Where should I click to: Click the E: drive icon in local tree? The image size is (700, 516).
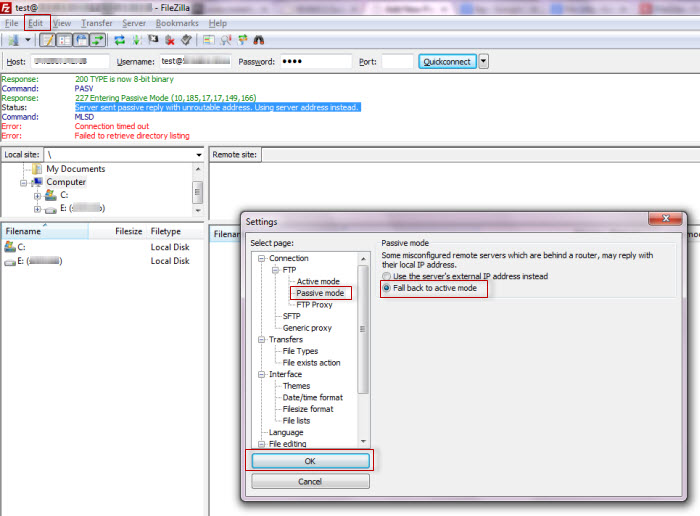pos(51,209)
